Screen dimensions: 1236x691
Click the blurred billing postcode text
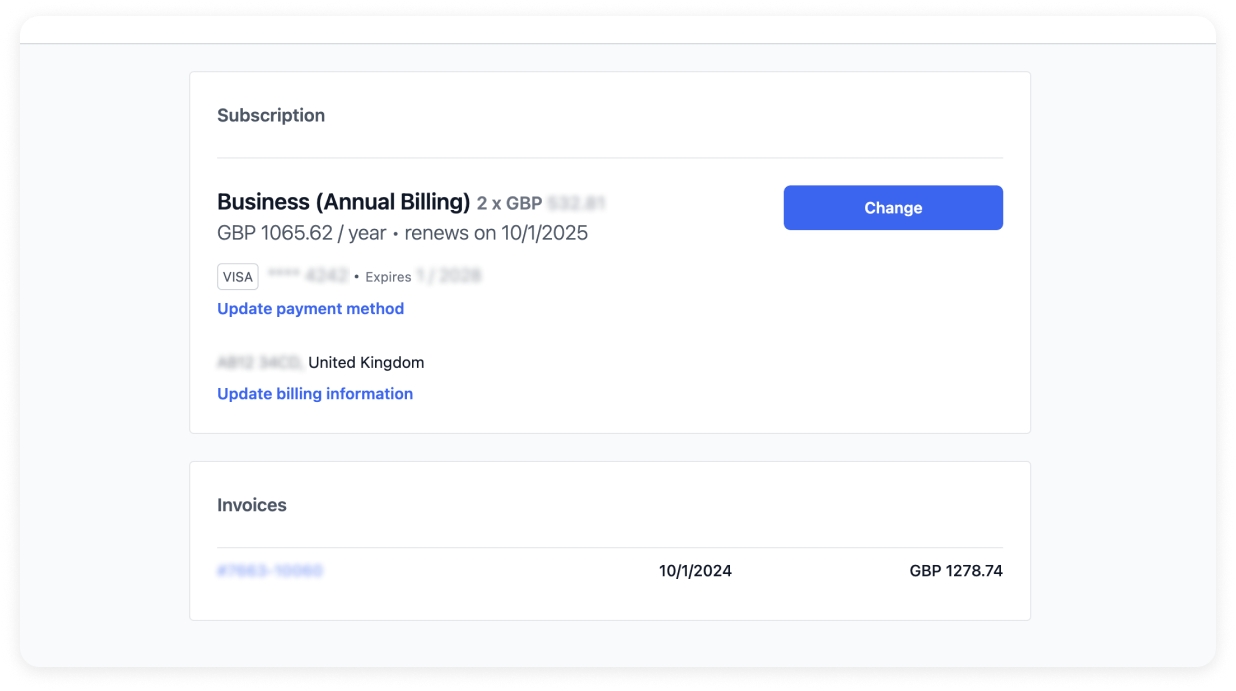click(x=260, y=363)
